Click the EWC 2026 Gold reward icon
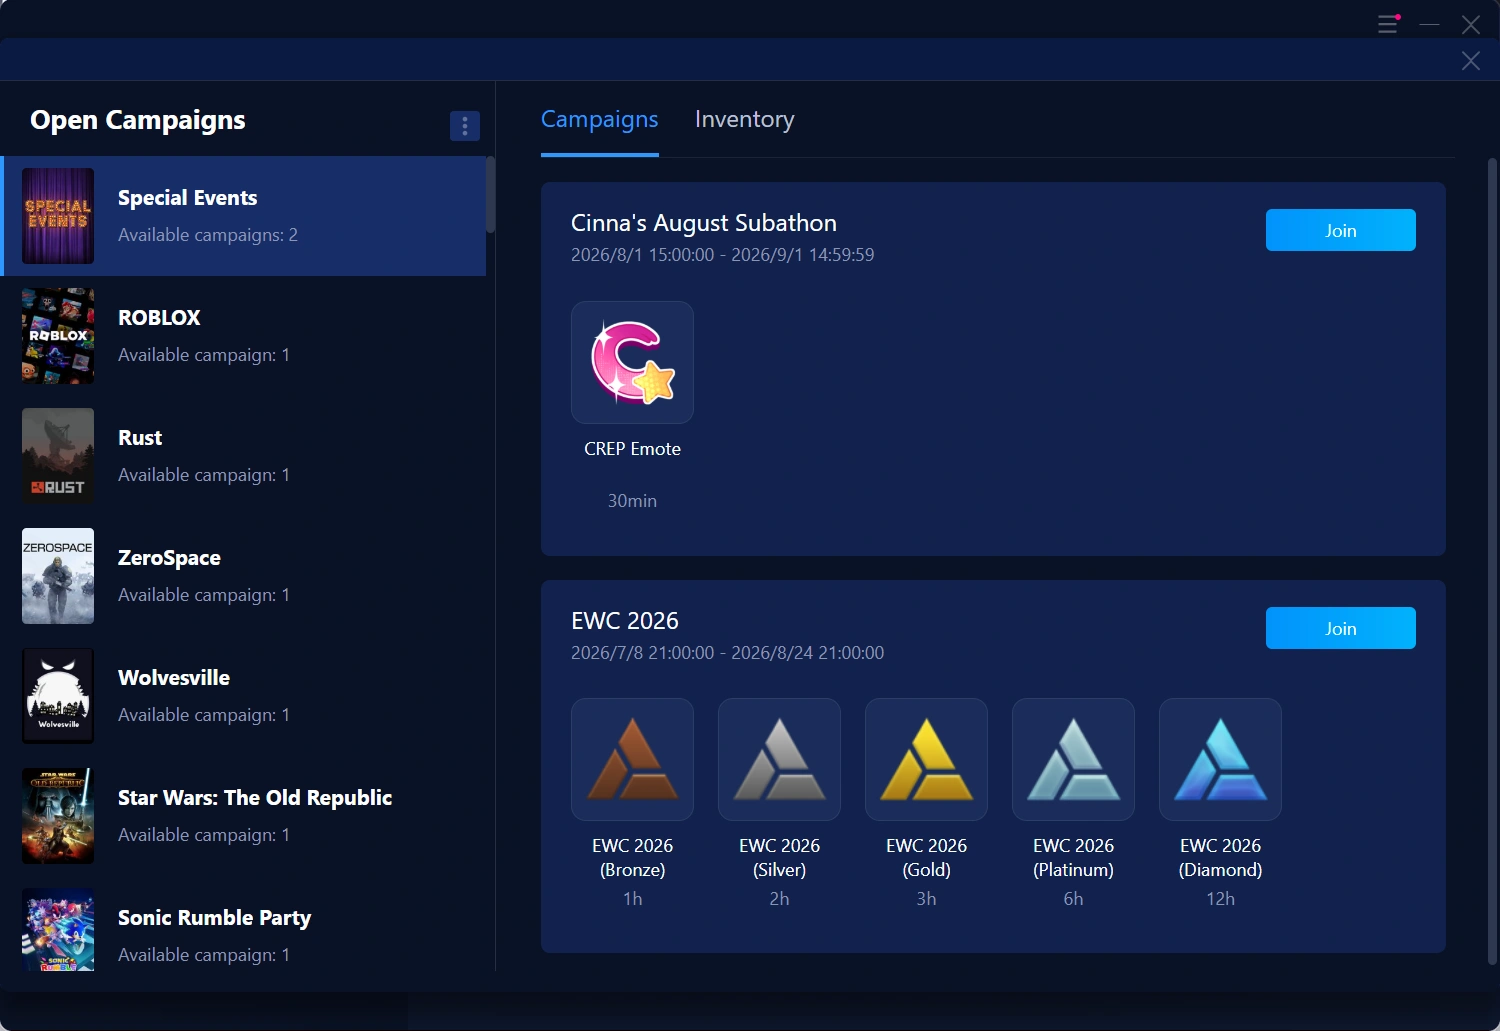The image size is (1500, 1031). [x=926, y=759]
